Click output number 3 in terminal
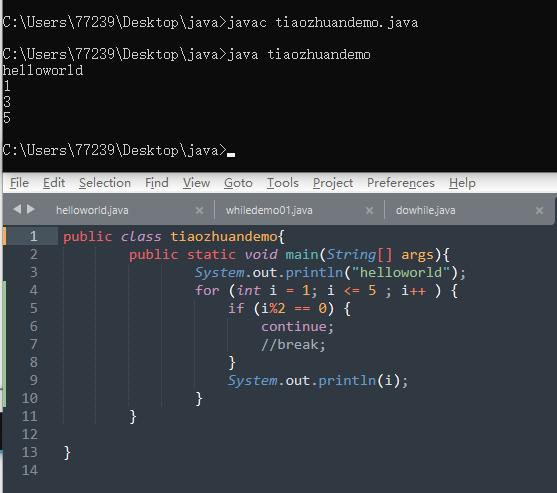 [7, 102]
